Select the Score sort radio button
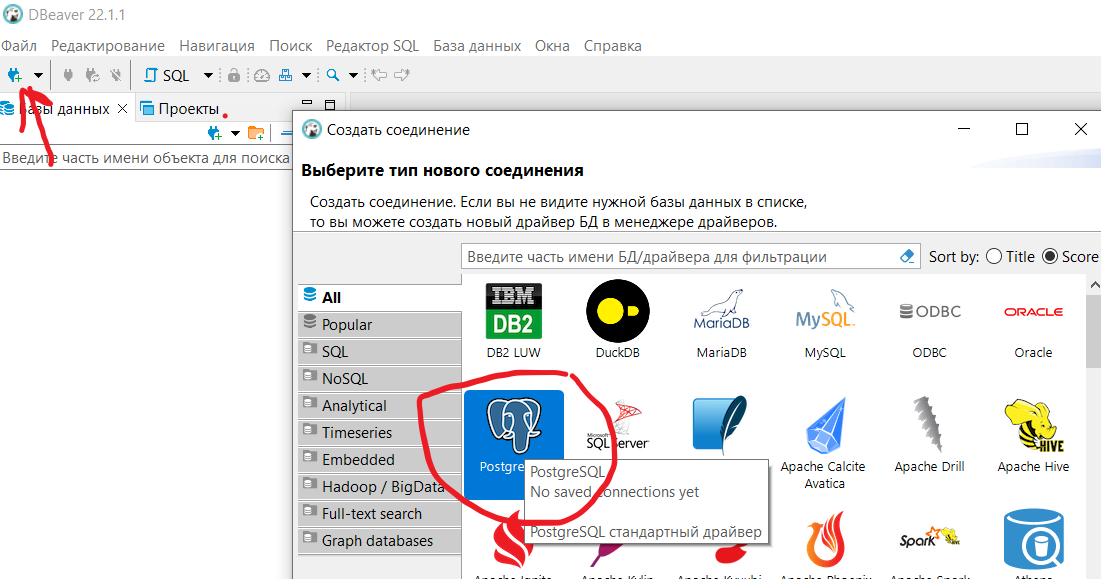This screenshot has height=579, width=1101. (1050, 256)
